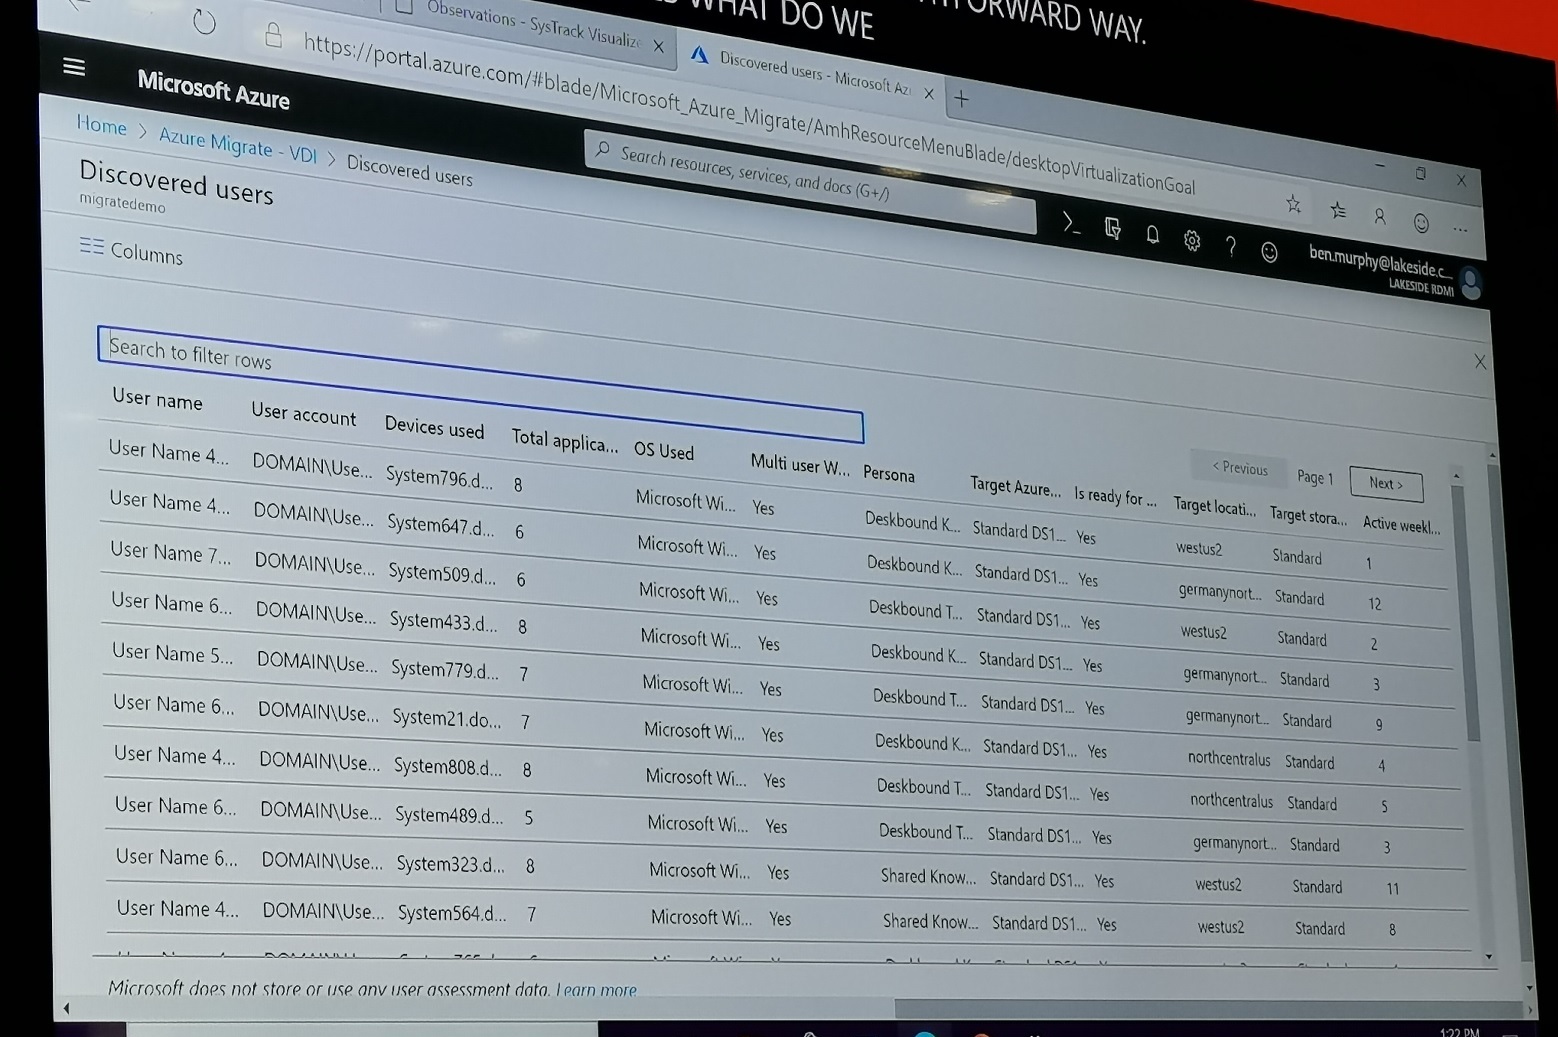
Task: Sort by User name column header
Action: (157, 398)
